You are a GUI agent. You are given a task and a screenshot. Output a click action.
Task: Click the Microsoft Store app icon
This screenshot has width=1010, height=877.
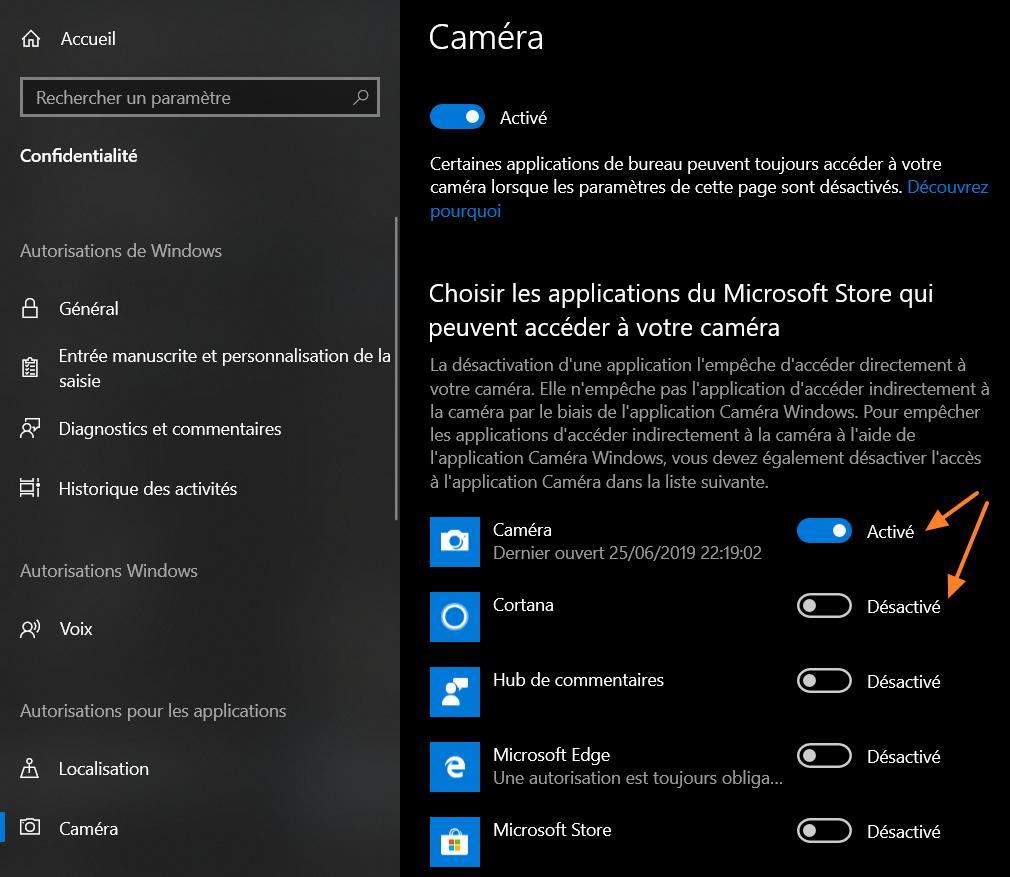point(455,842)
